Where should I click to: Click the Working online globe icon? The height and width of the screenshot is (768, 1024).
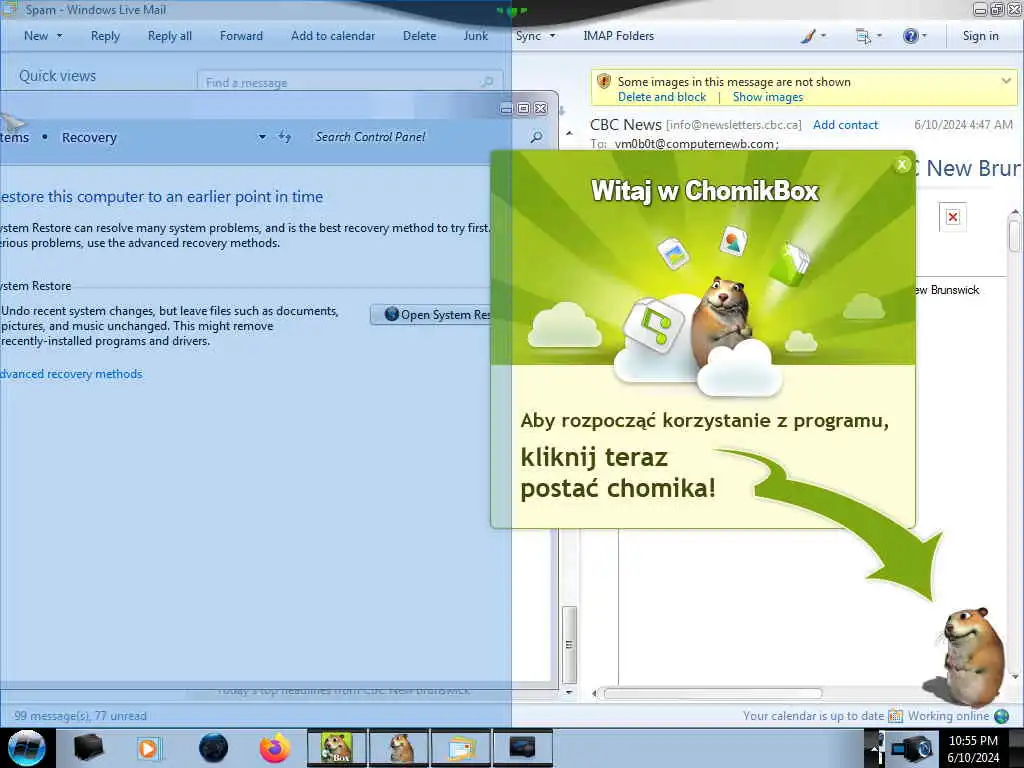[1001, 716]
